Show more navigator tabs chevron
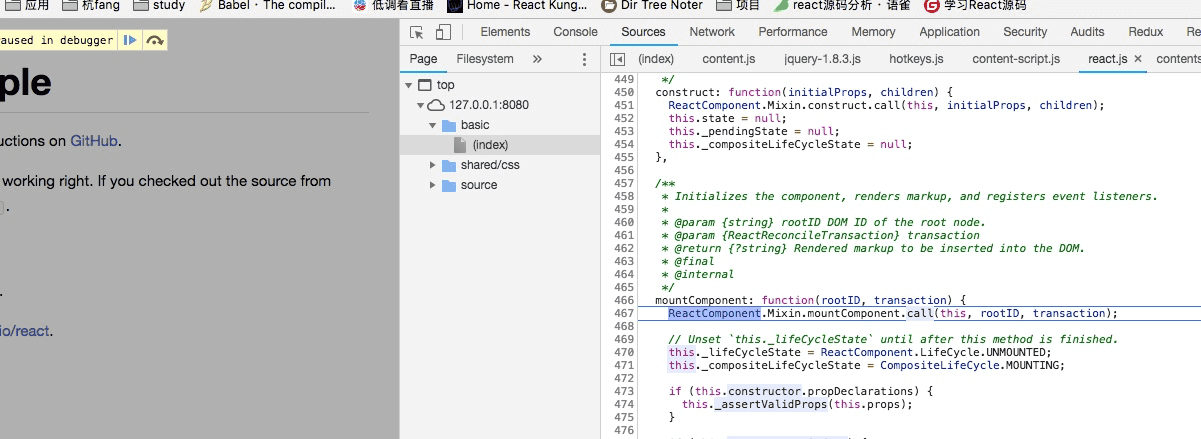Screen dimensions: 1201x439 coord(537,60)
